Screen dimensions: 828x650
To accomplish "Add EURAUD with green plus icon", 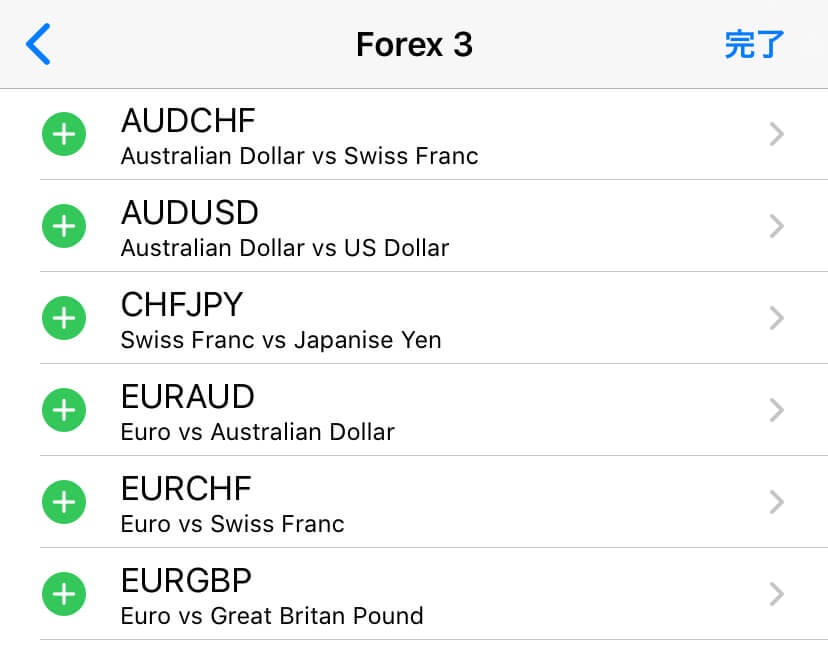I will coord(64,410).
